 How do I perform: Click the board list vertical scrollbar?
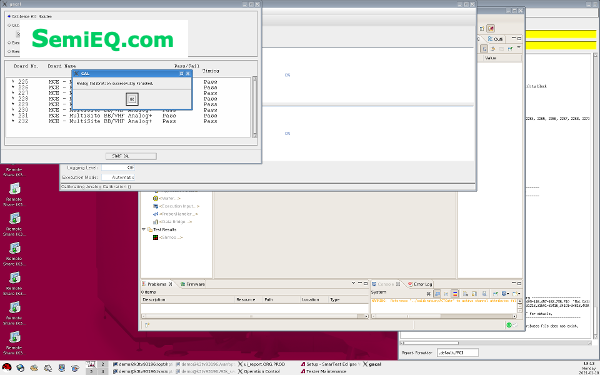tap(254, 107)
